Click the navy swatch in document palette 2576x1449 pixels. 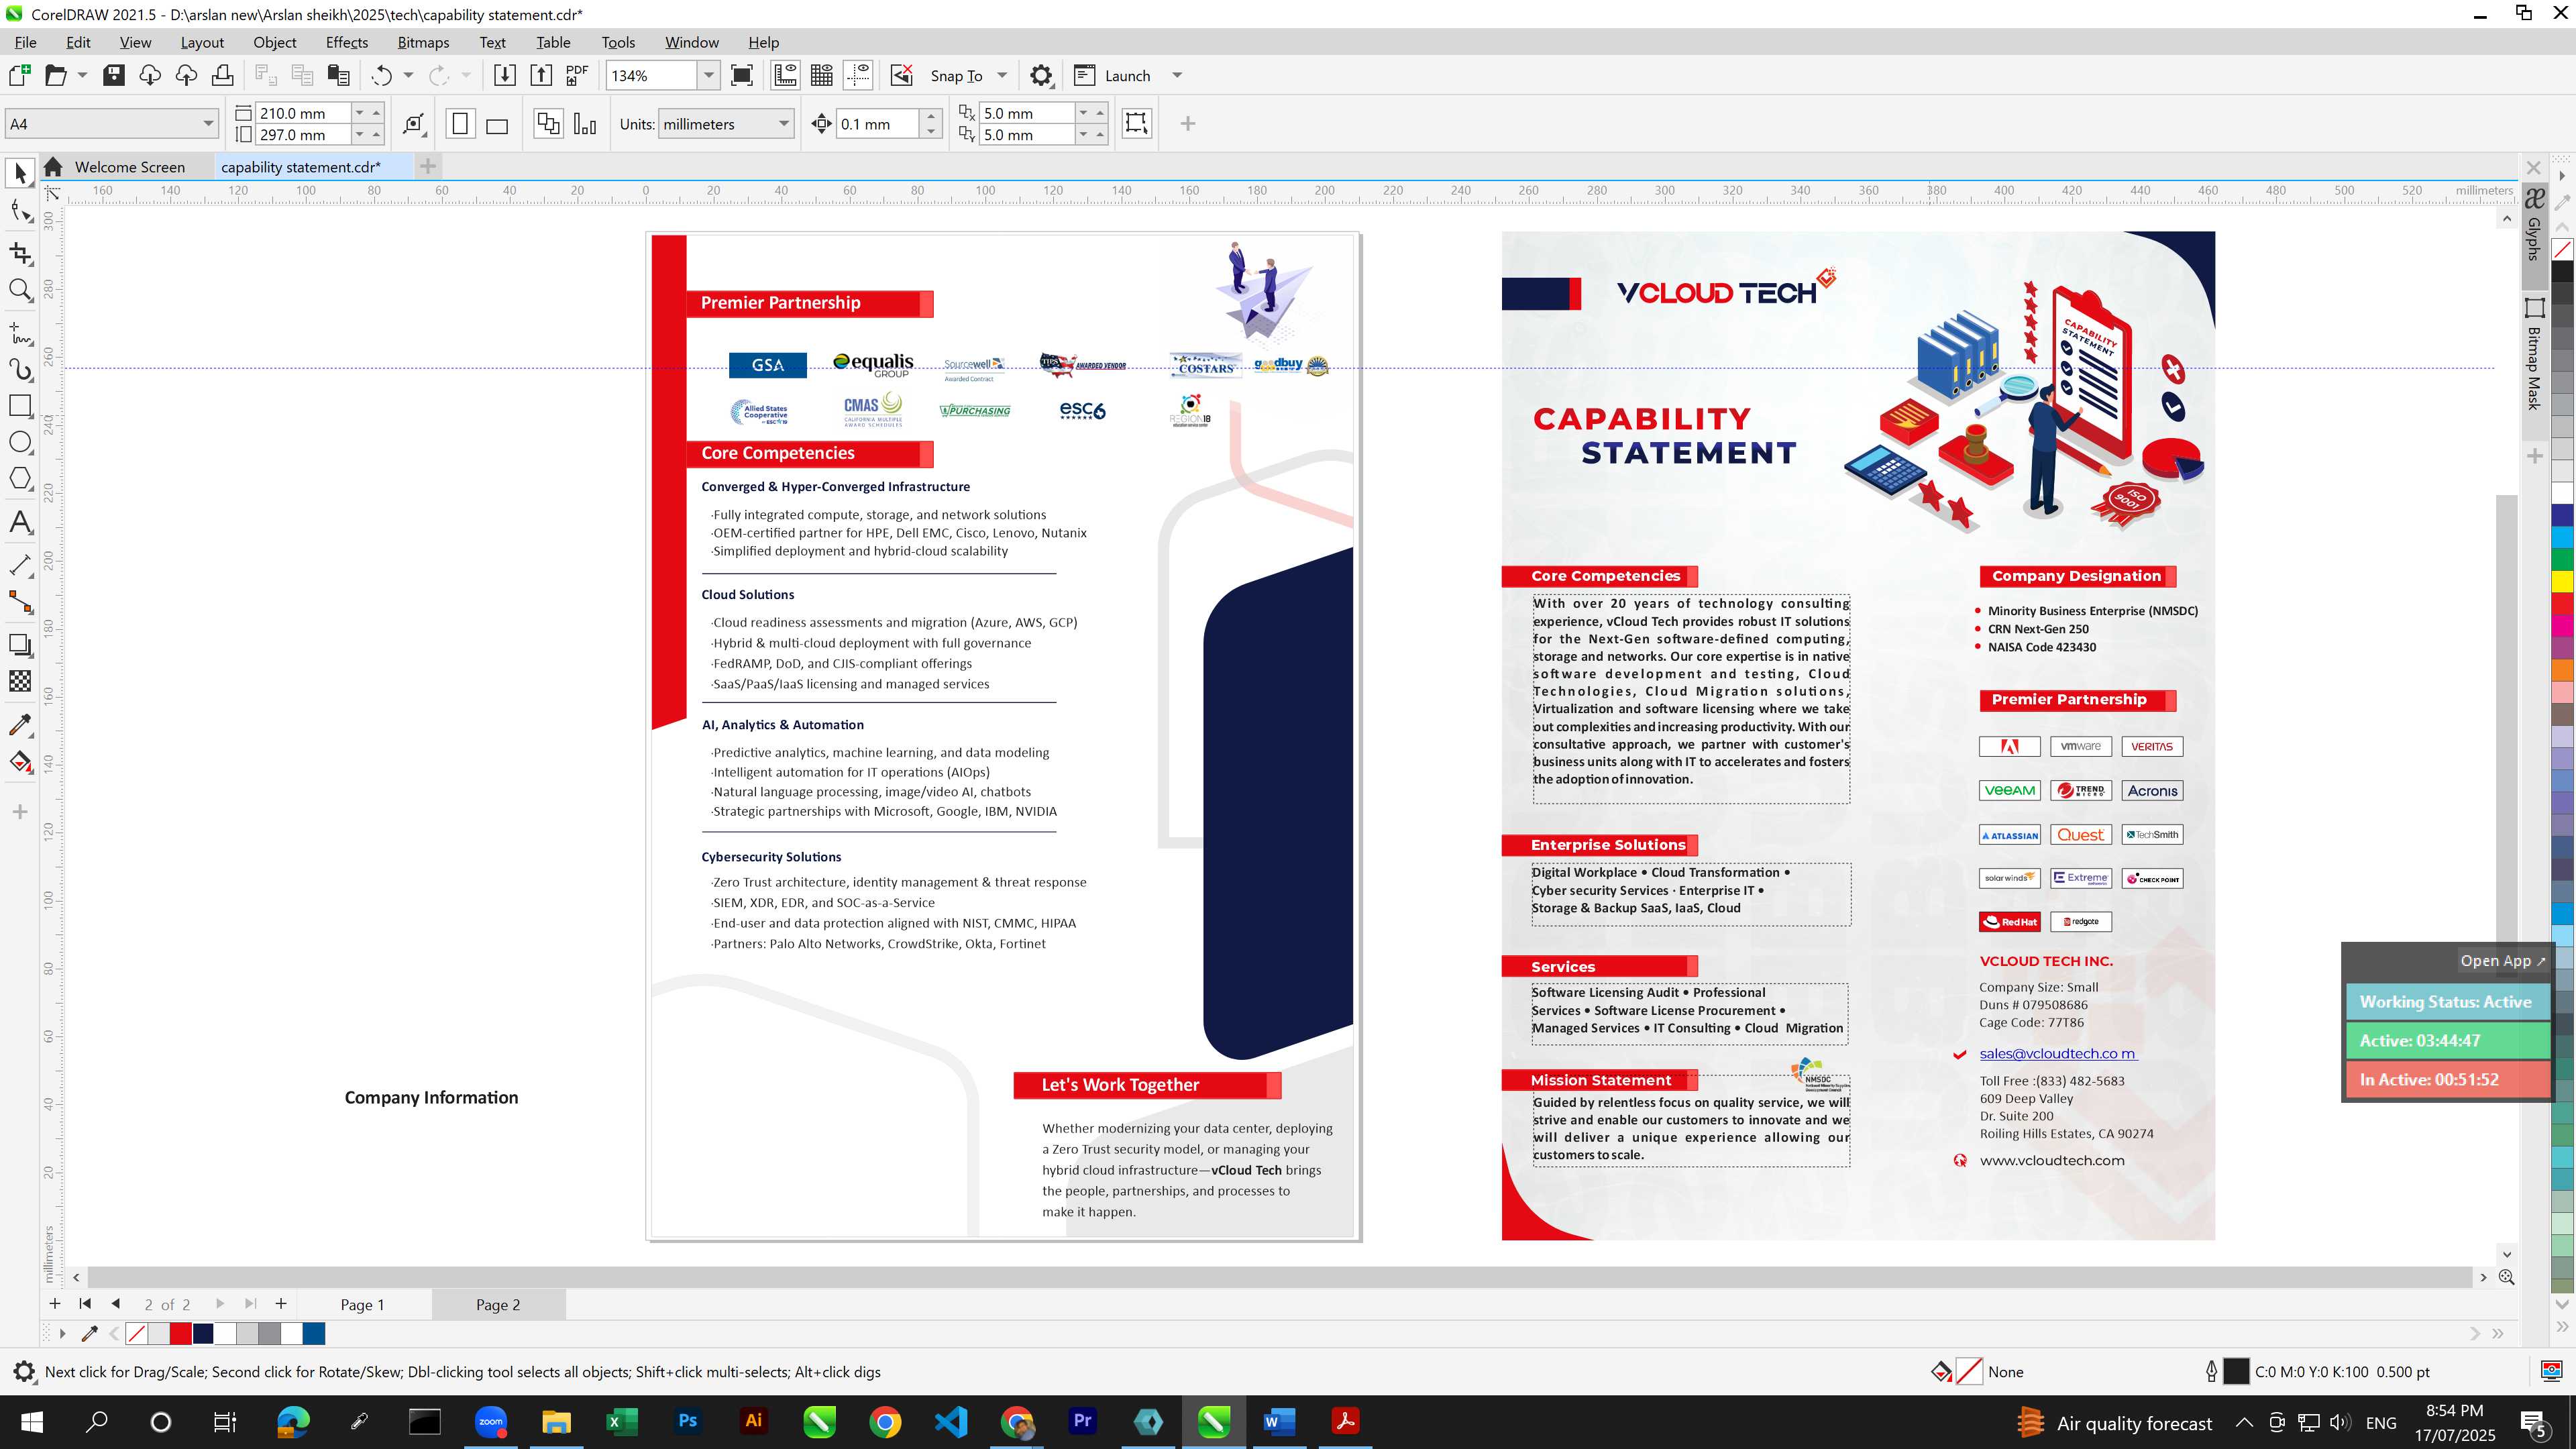pyautogui.click(x=203, y=1333)
